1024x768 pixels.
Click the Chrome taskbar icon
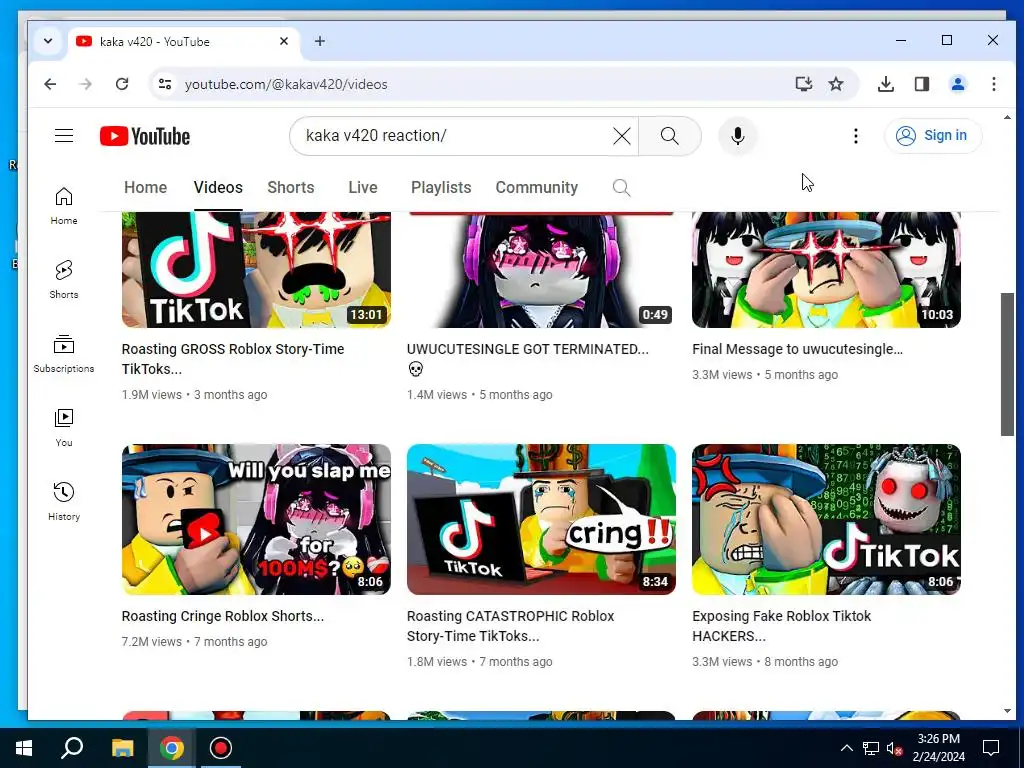pyautogui.click(x=172, y=748)
